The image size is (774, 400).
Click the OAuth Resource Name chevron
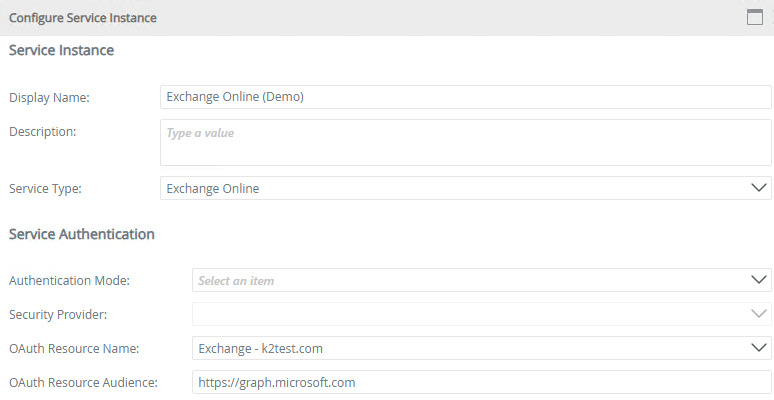coord(757,348)
